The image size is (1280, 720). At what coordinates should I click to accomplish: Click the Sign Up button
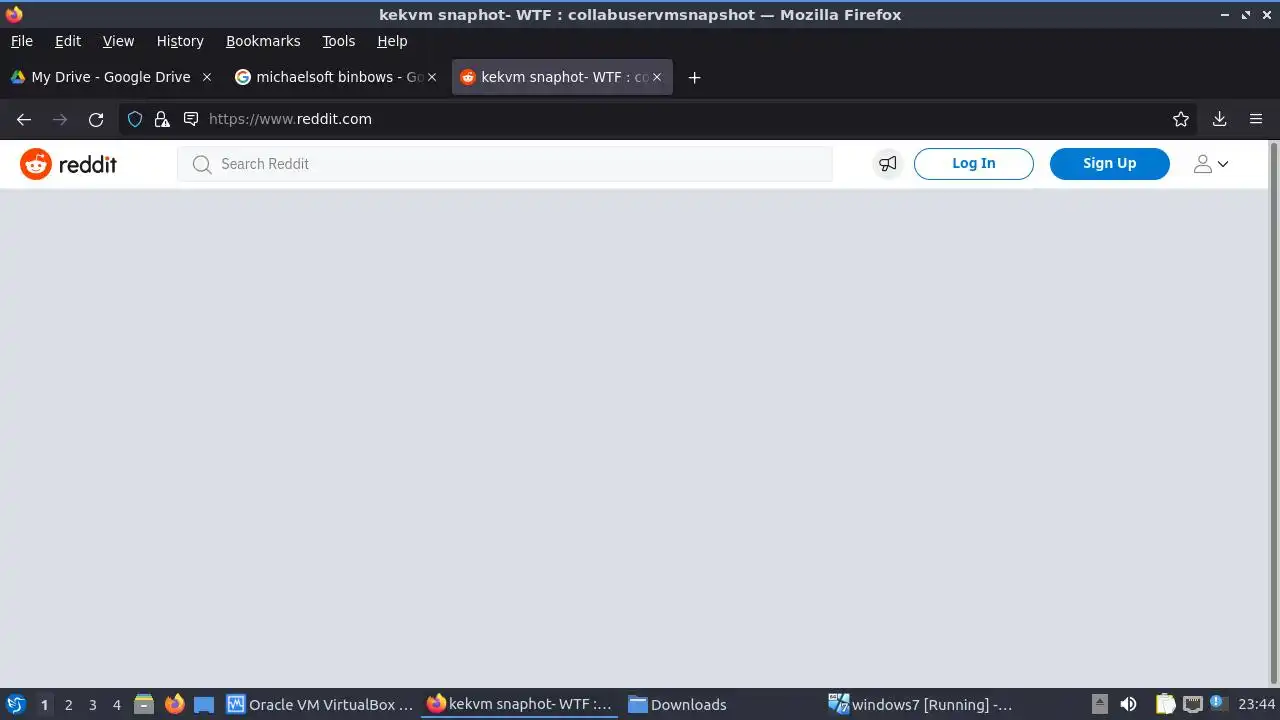pos(1109,164)
